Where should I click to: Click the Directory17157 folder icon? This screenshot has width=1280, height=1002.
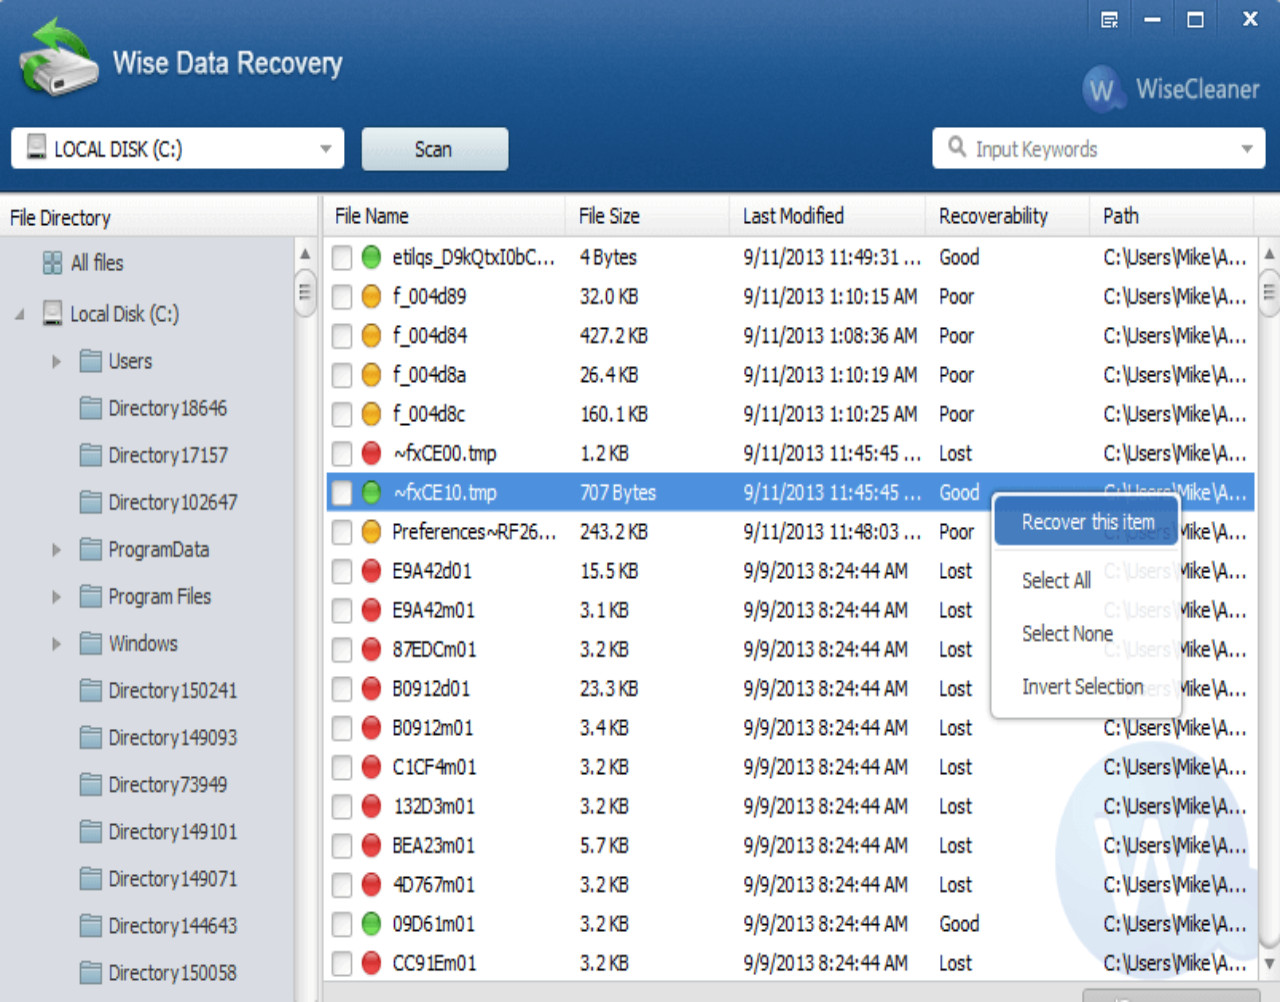point(91,455)
